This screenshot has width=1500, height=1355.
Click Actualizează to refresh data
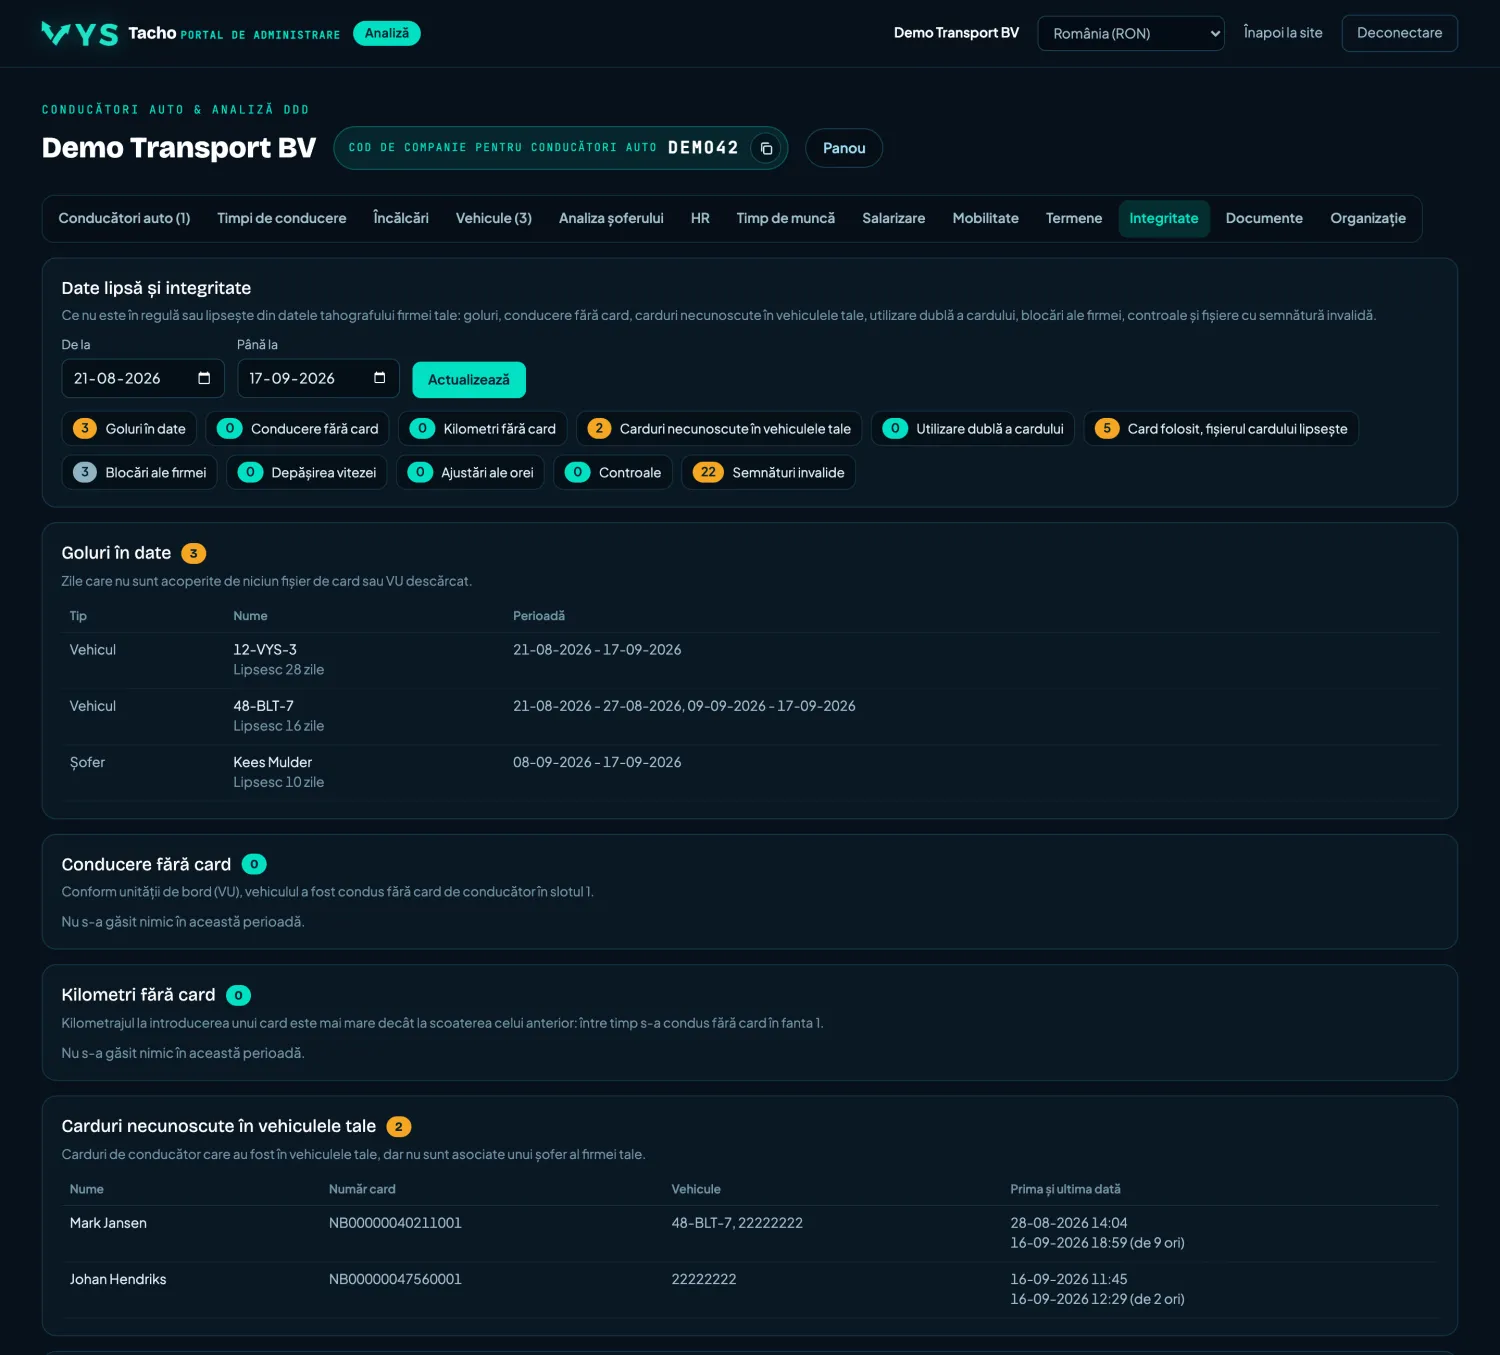point(469,380)
